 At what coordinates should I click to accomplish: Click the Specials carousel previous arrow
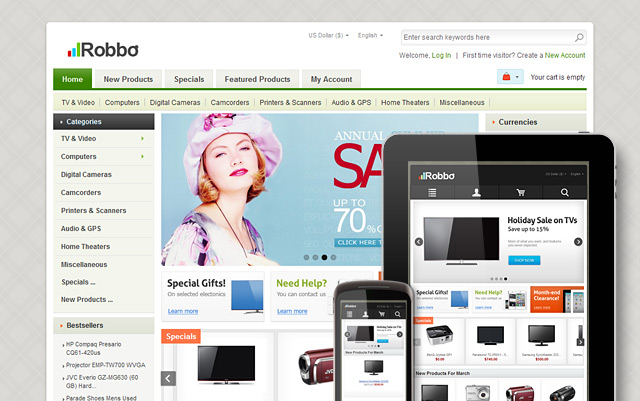pyautogui.click(x=168, y=379)
